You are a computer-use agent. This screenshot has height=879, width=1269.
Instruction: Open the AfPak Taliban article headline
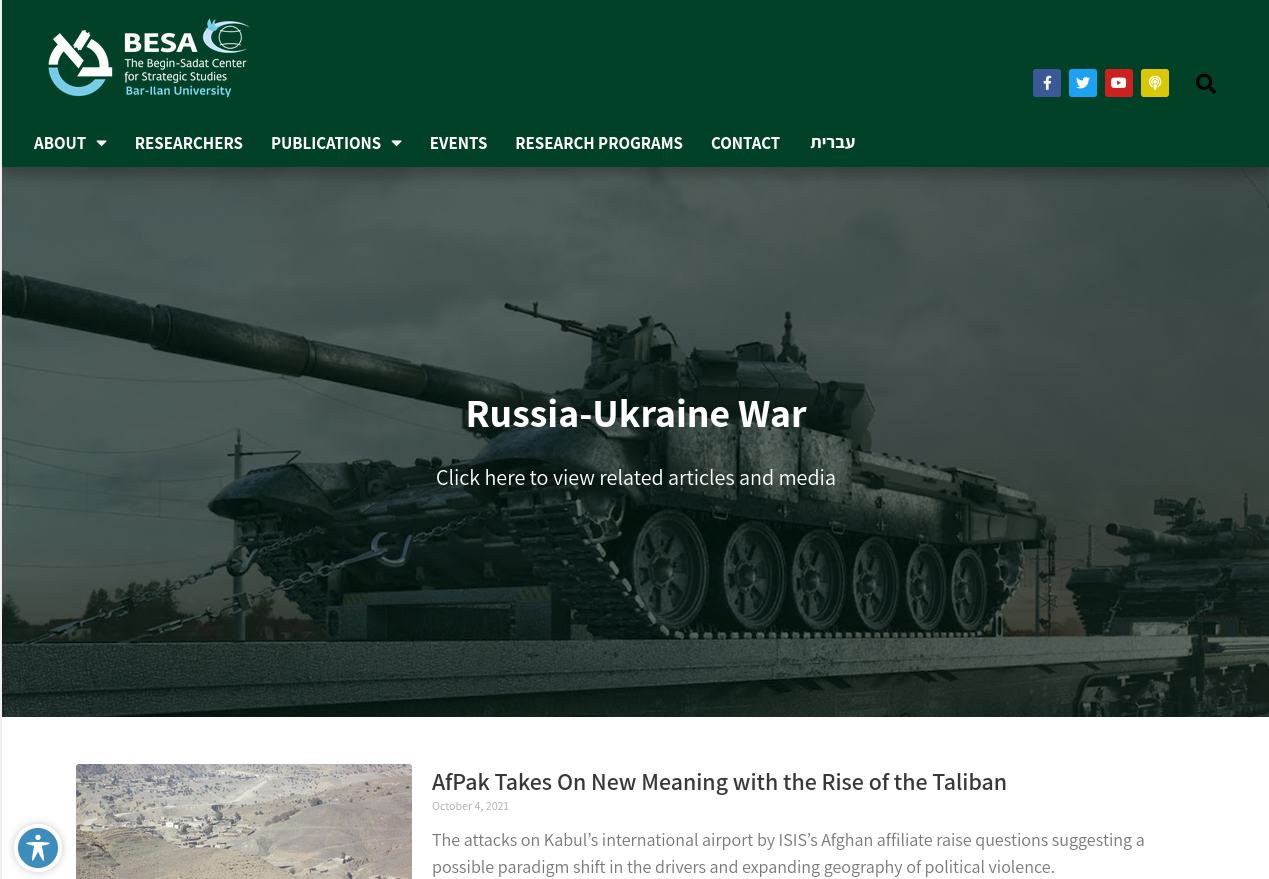(719, 782)
